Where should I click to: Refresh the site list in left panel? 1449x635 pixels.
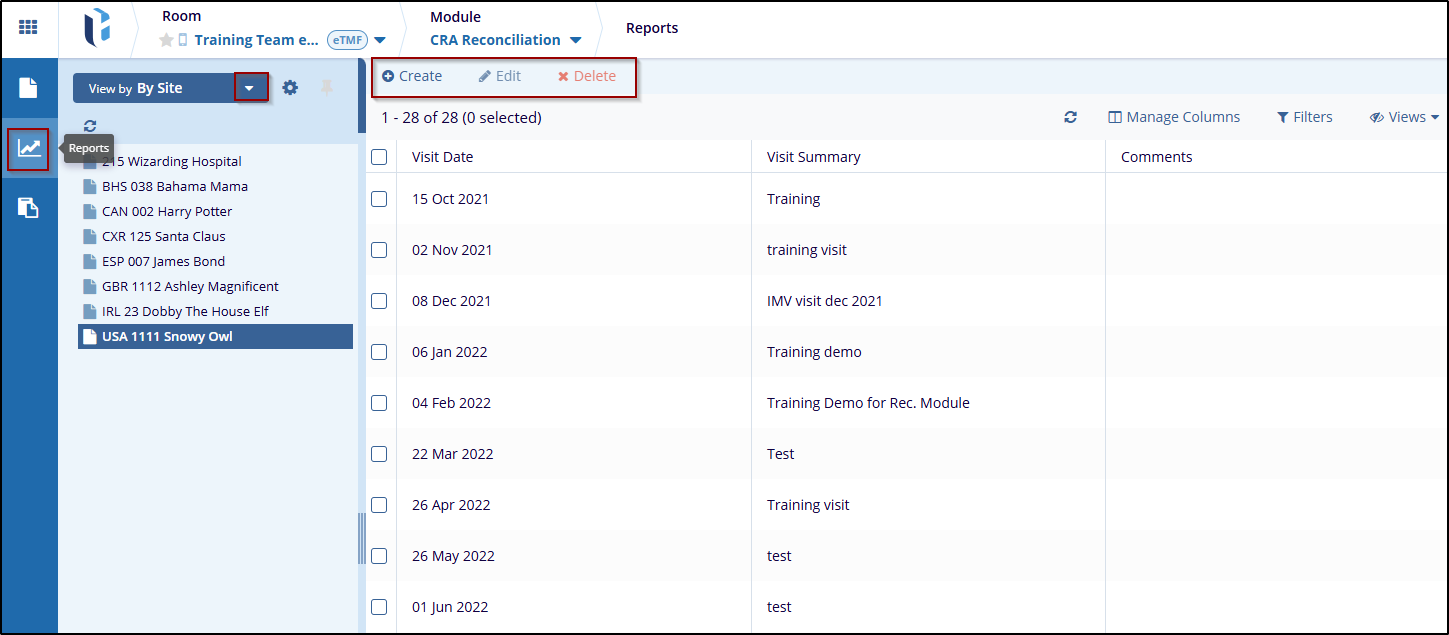[90, 126]
